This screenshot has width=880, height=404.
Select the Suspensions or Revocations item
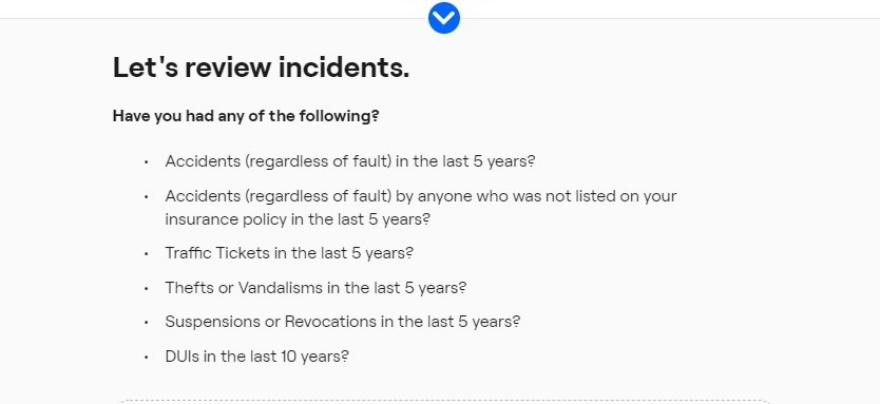coord(342,322)
